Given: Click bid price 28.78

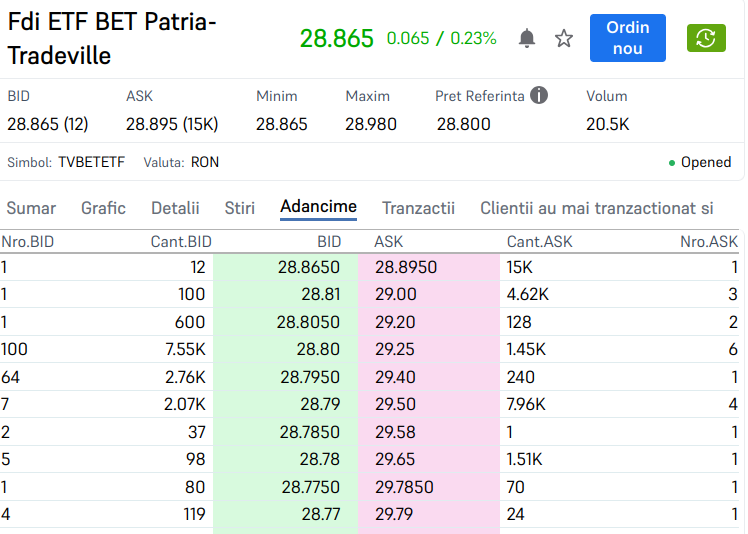Looking at the screenshot, I should point(320,459).
